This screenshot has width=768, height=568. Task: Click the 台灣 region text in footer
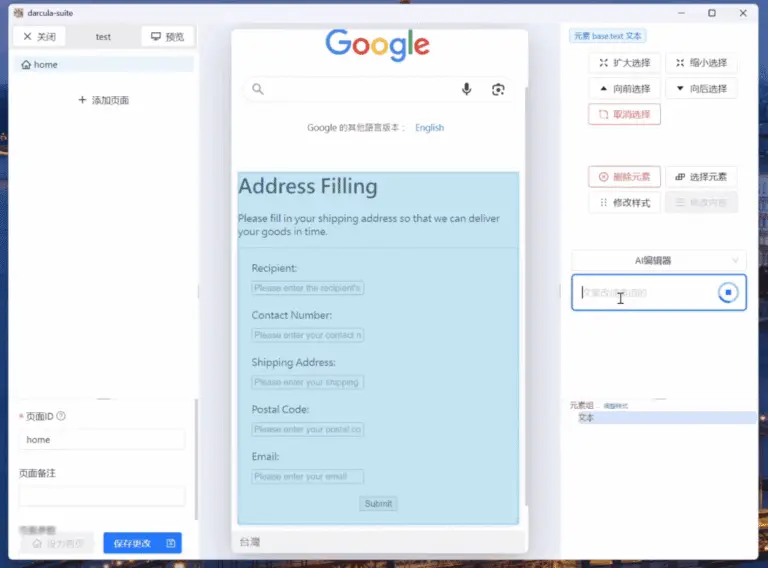coord(250,542)
